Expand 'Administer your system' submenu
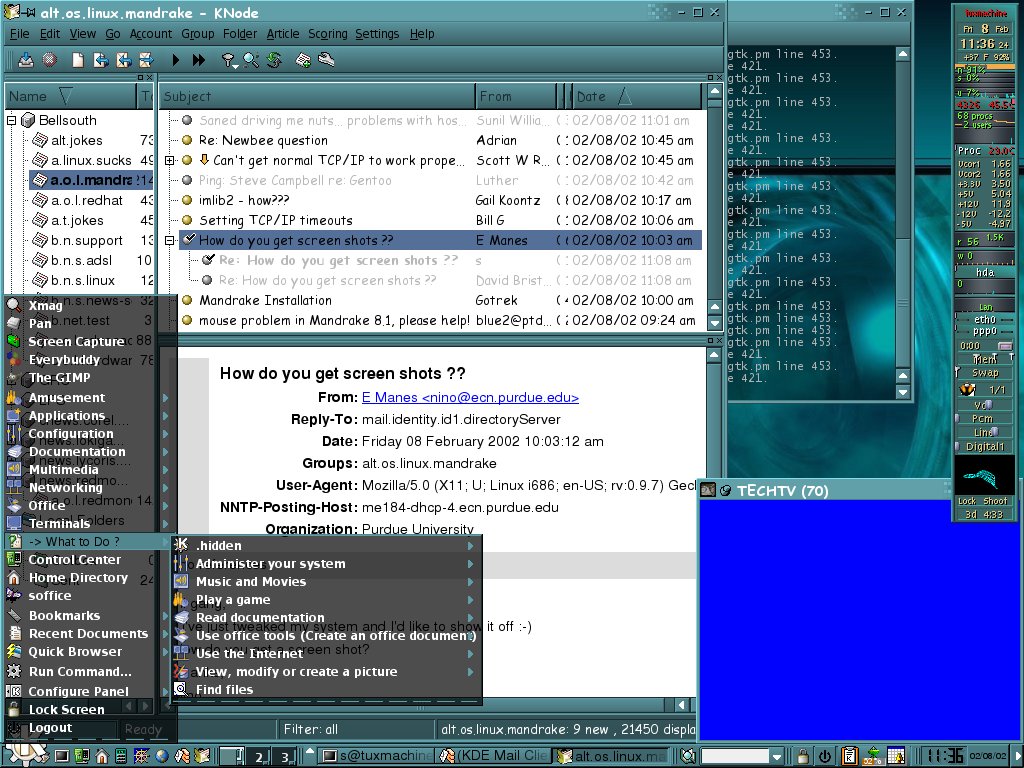Viewport: 1024px width, 768px height. pyautogui.click(x=327, y=564)
